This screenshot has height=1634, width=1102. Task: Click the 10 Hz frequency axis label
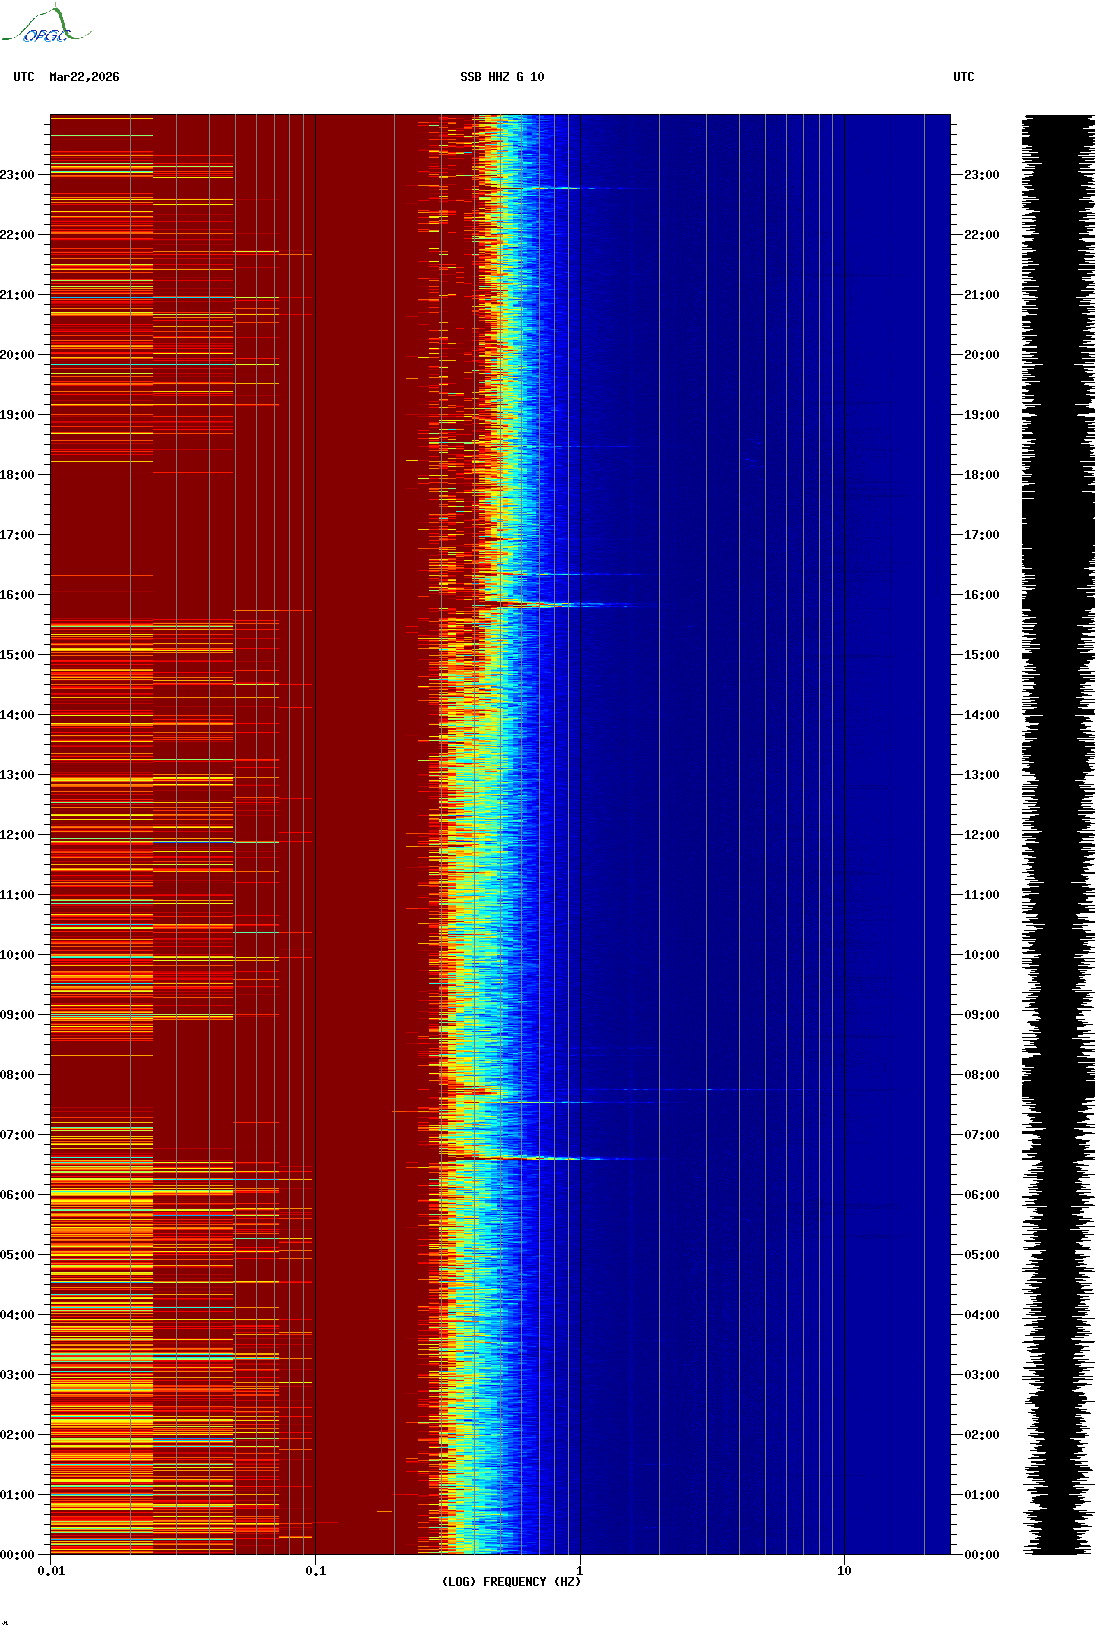844,1571
